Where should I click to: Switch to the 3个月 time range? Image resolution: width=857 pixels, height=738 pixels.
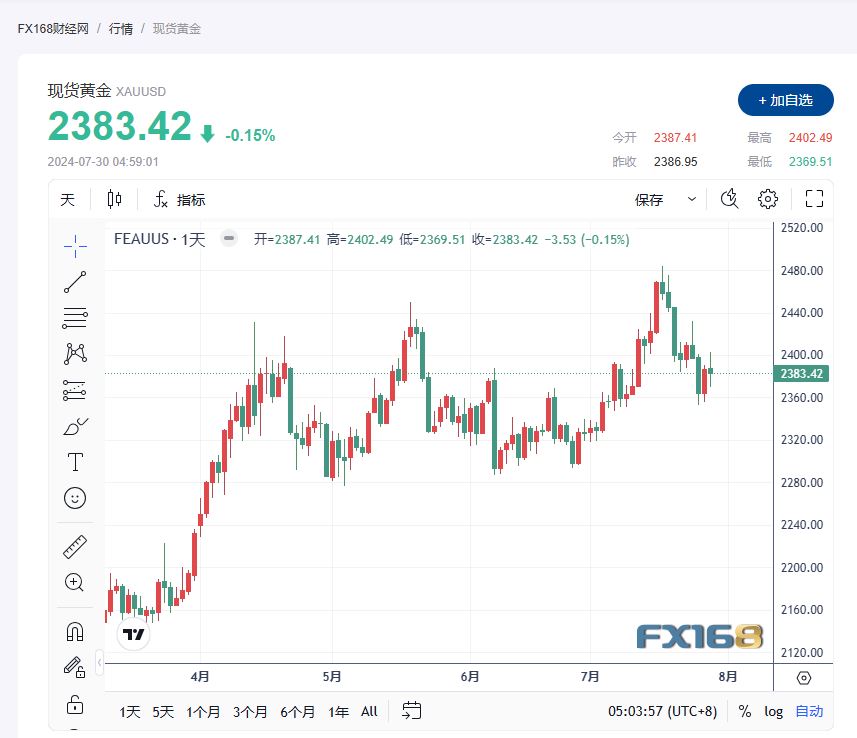point(250,711)
